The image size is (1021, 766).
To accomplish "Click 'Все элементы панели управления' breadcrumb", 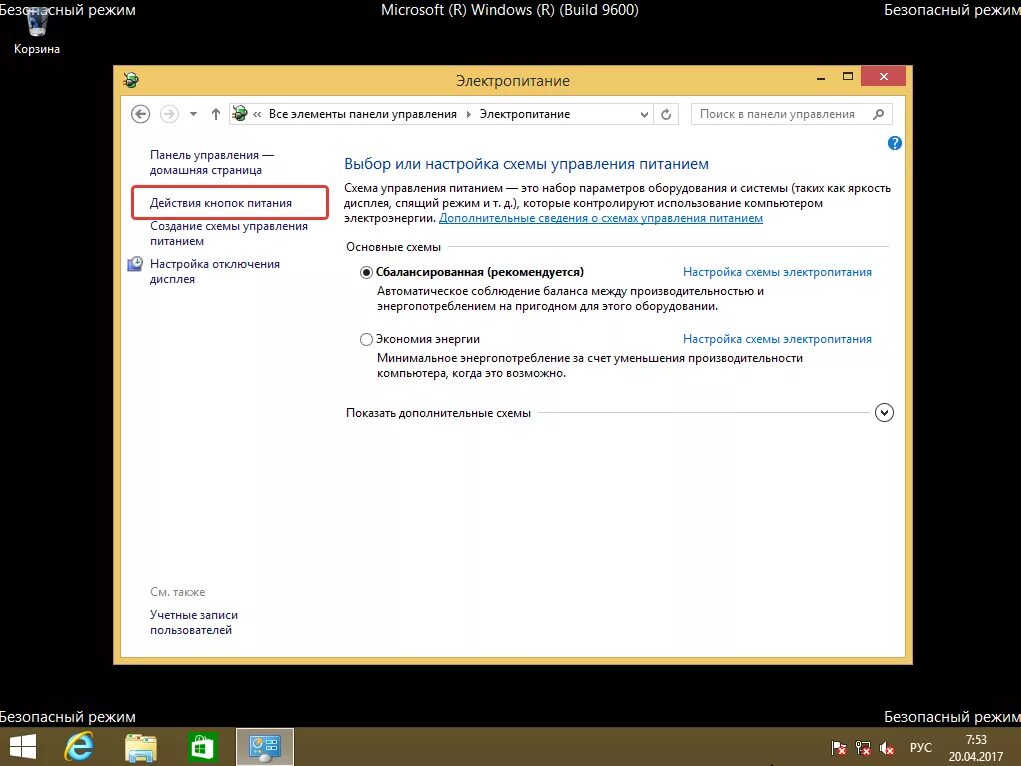I will tap(363, 114).
